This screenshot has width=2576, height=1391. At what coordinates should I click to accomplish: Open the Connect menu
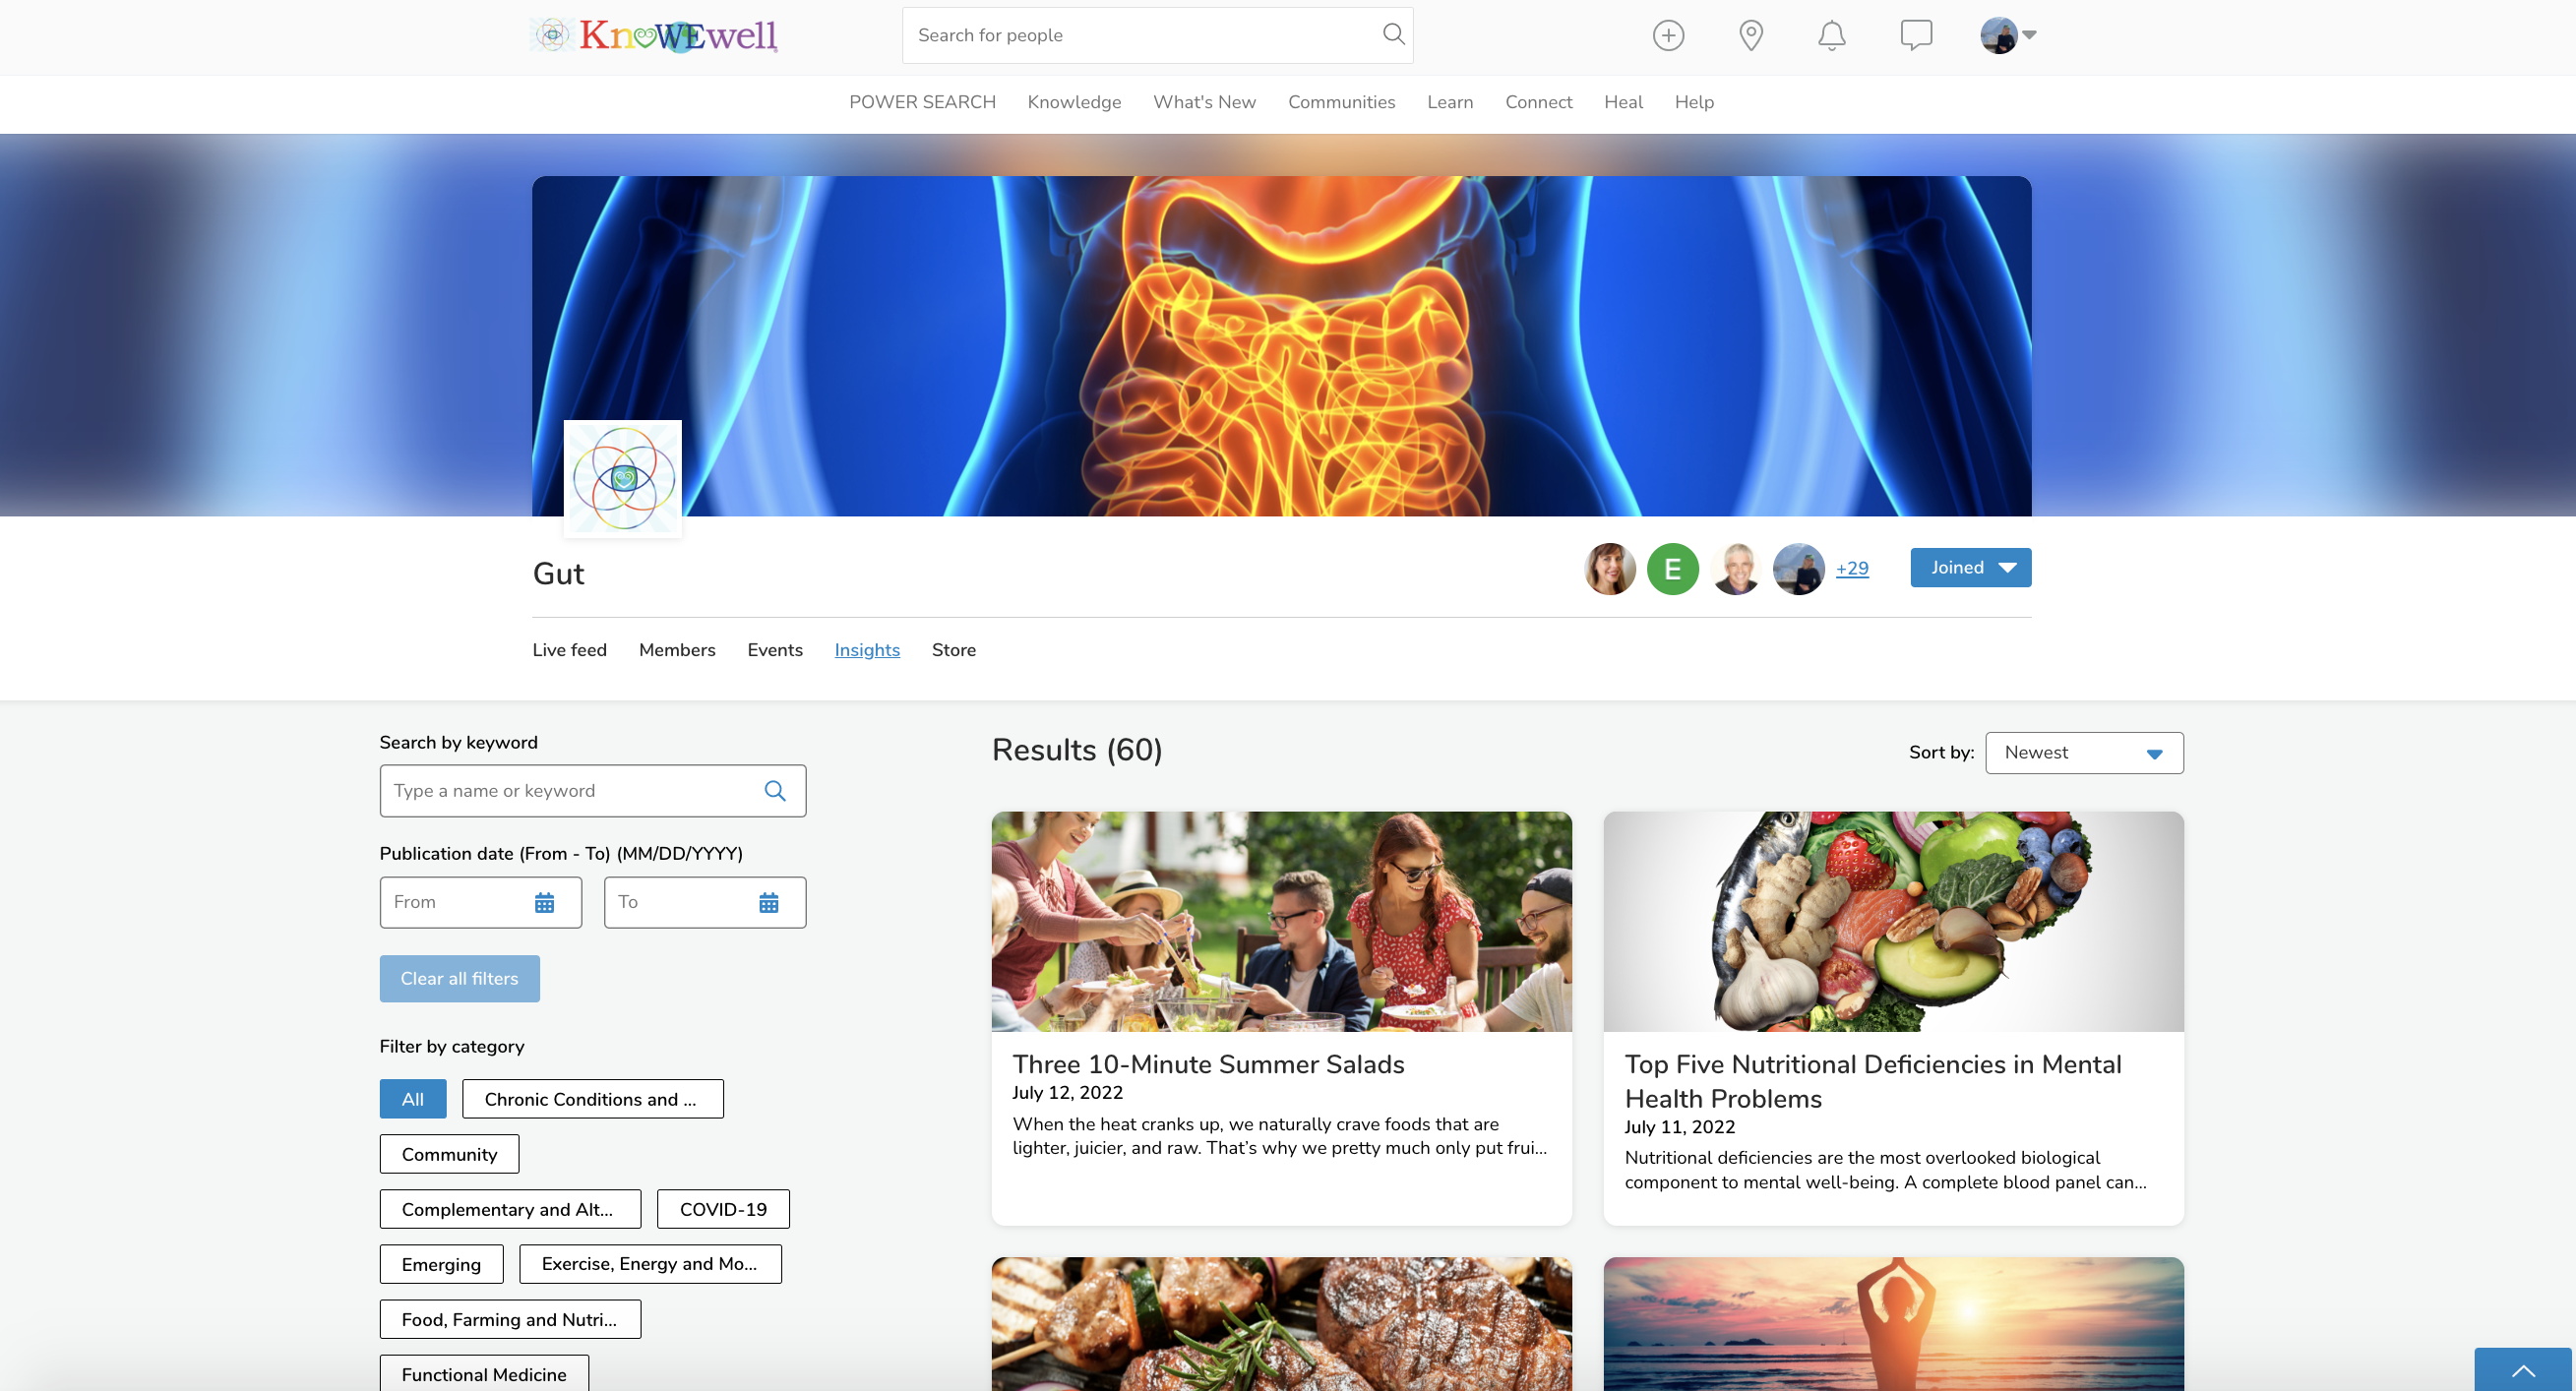coord(1538,102)
